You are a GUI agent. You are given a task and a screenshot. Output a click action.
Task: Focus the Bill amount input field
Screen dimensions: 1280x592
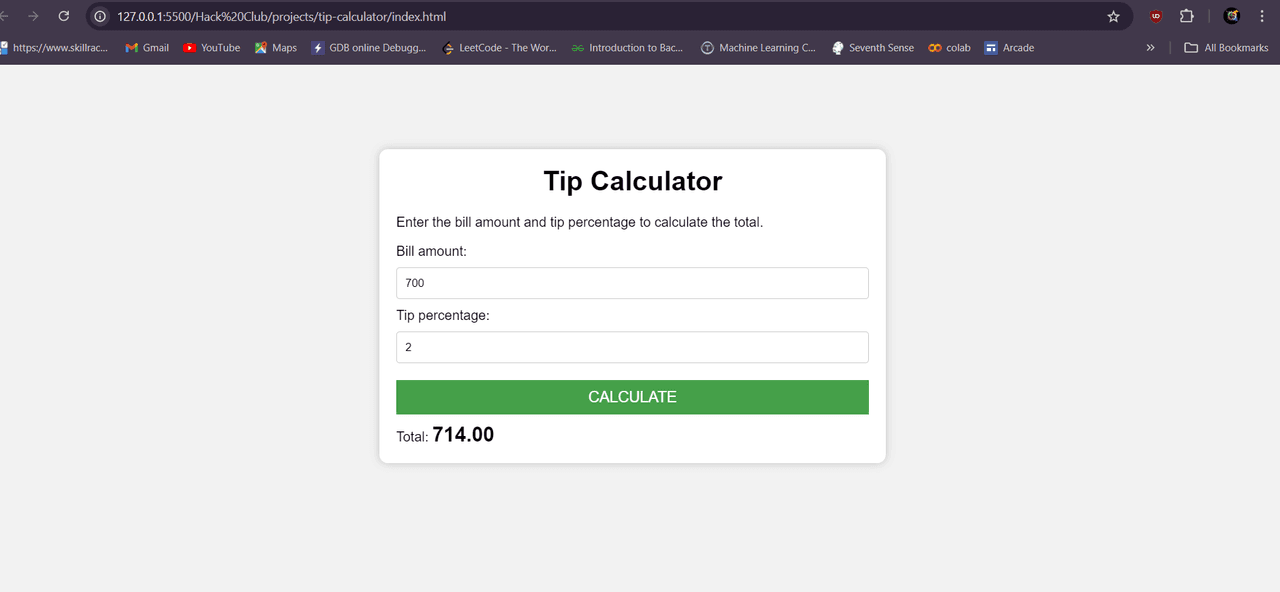pos(632,283)
